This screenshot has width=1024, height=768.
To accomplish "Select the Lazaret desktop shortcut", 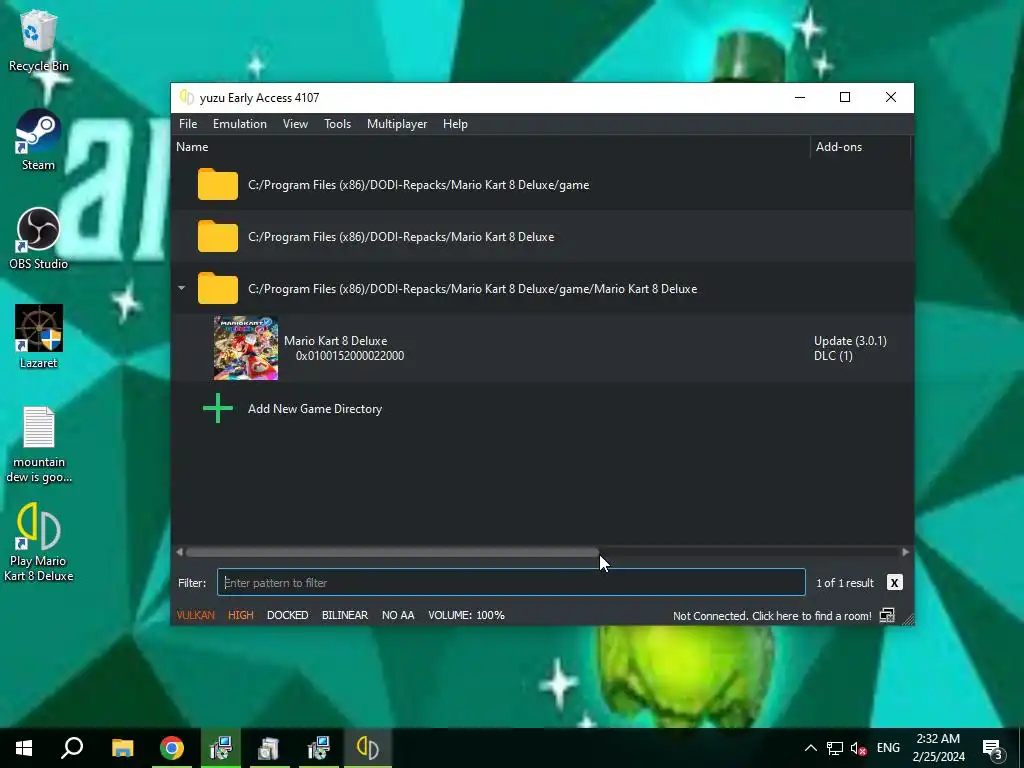I will 39,337.
